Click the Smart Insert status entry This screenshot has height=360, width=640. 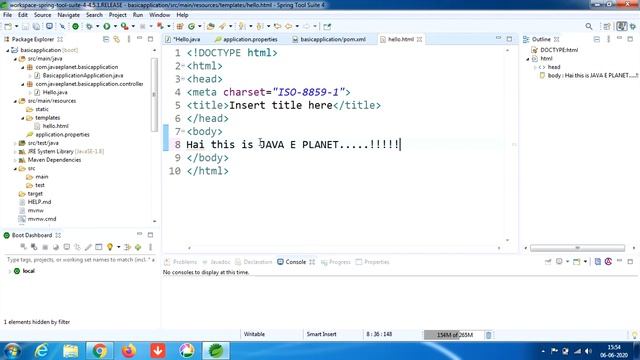322,334
